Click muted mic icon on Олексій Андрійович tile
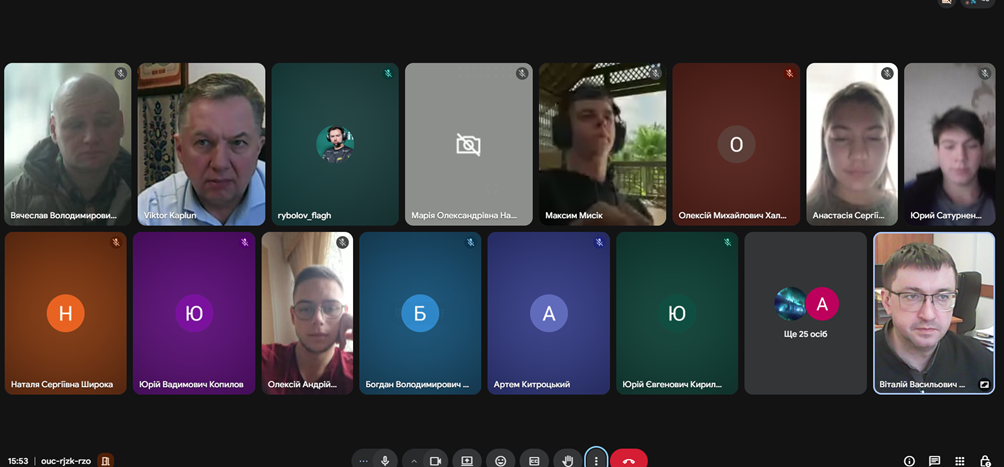 point(343,242)
